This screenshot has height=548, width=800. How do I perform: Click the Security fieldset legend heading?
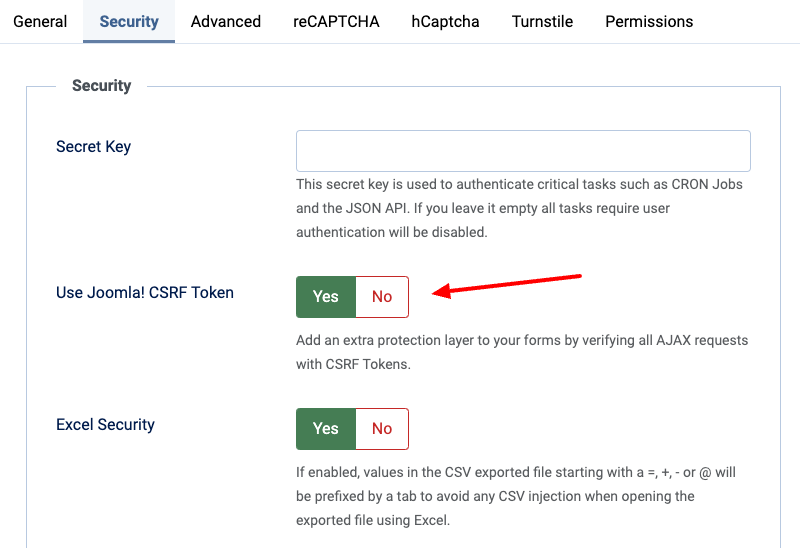pos(101,86)
